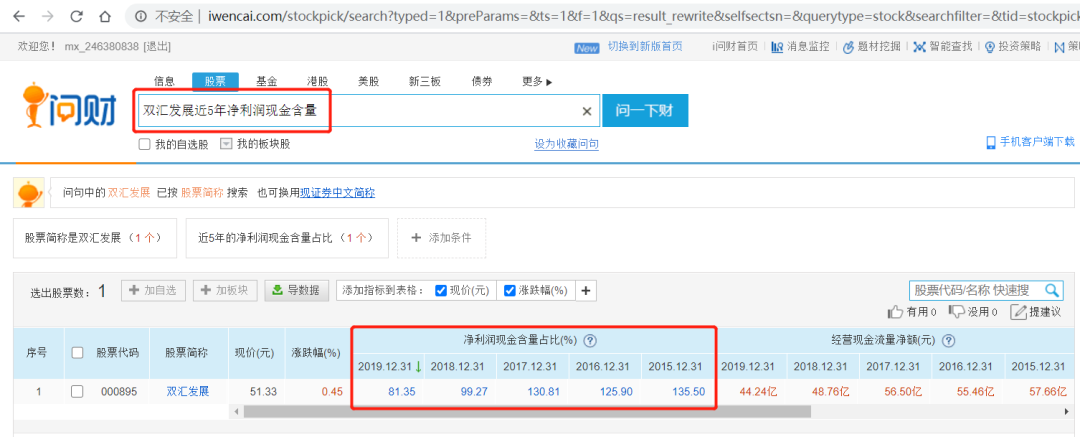Tick the checkbox for row 000895
The height and width of the screenshot is (437, 1080).
77,392
